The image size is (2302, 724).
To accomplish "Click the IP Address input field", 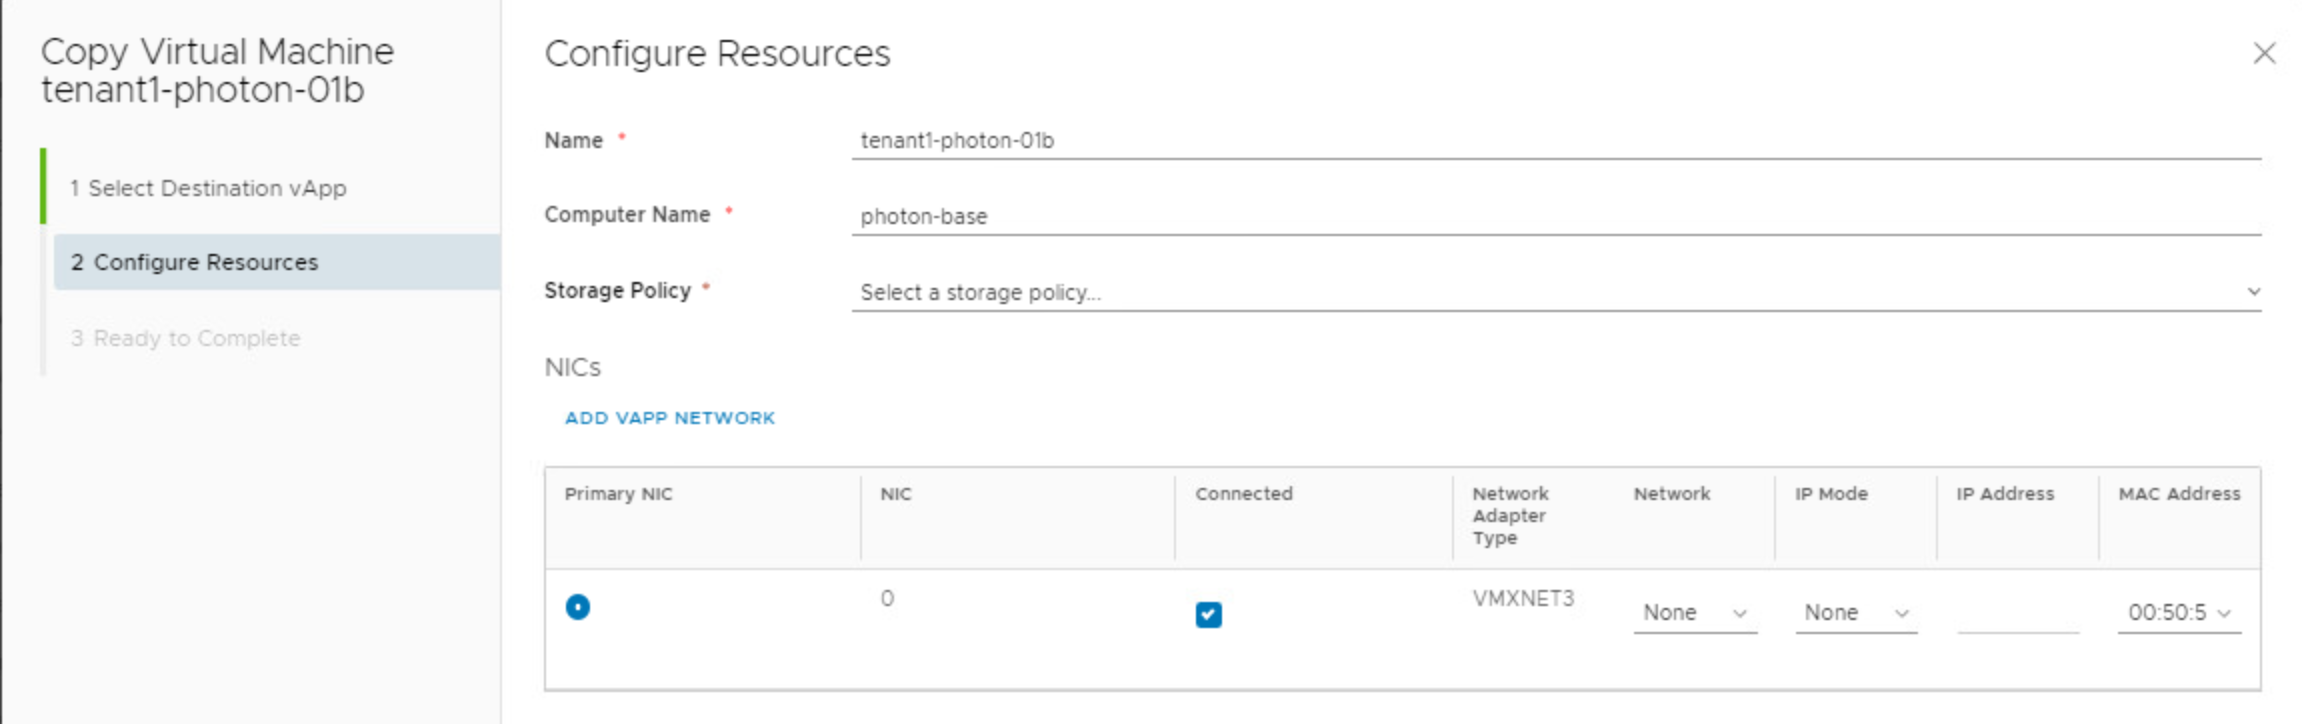I will coord(2017,615).
